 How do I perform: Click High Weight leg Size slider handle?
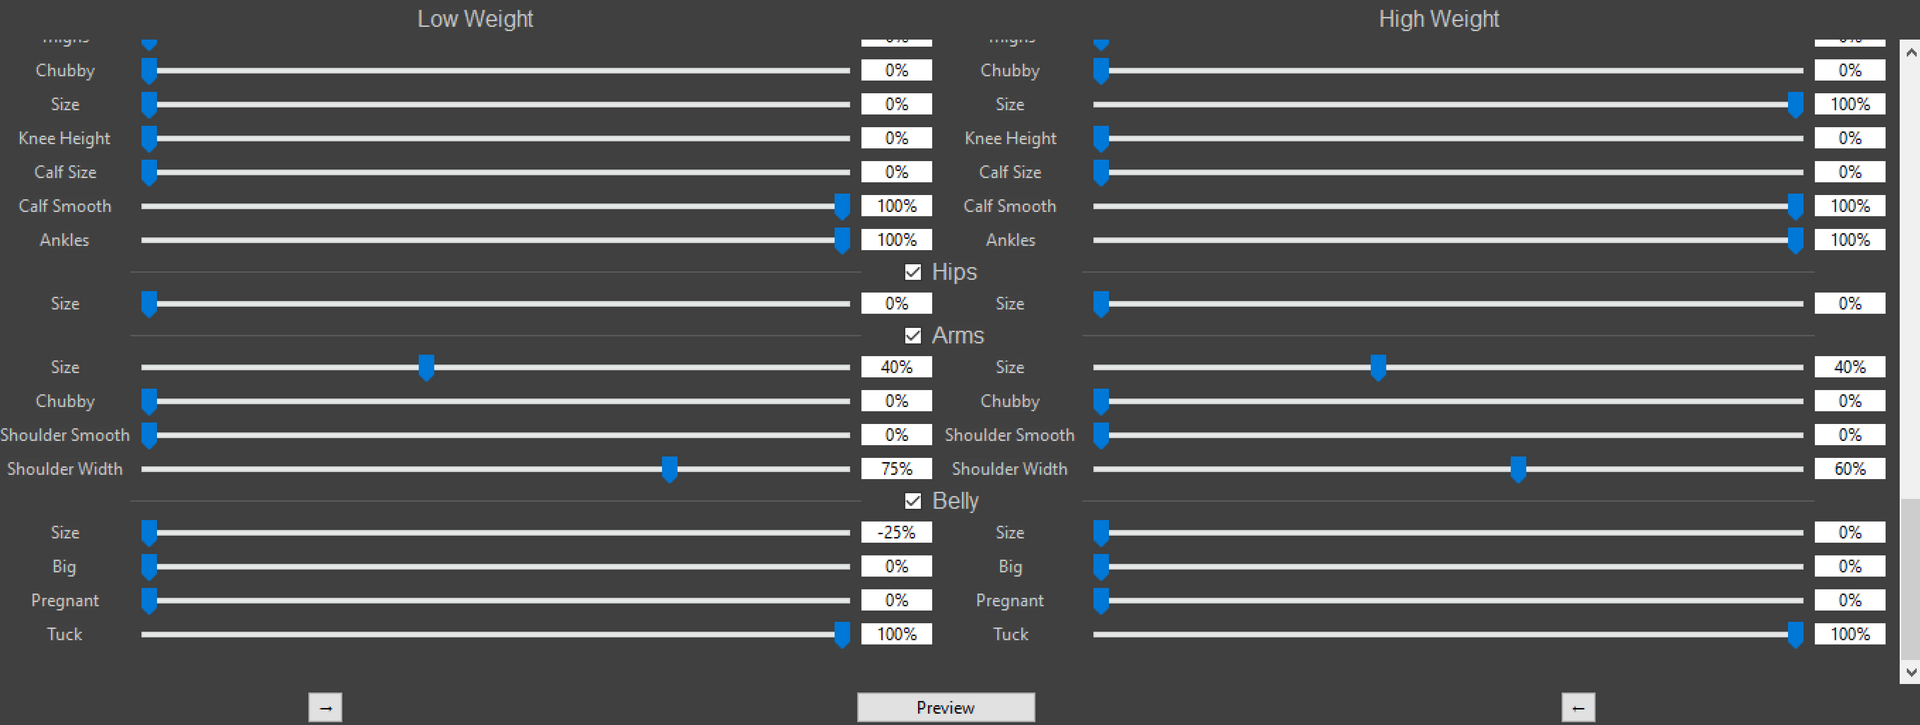(x=1795, y=105)
